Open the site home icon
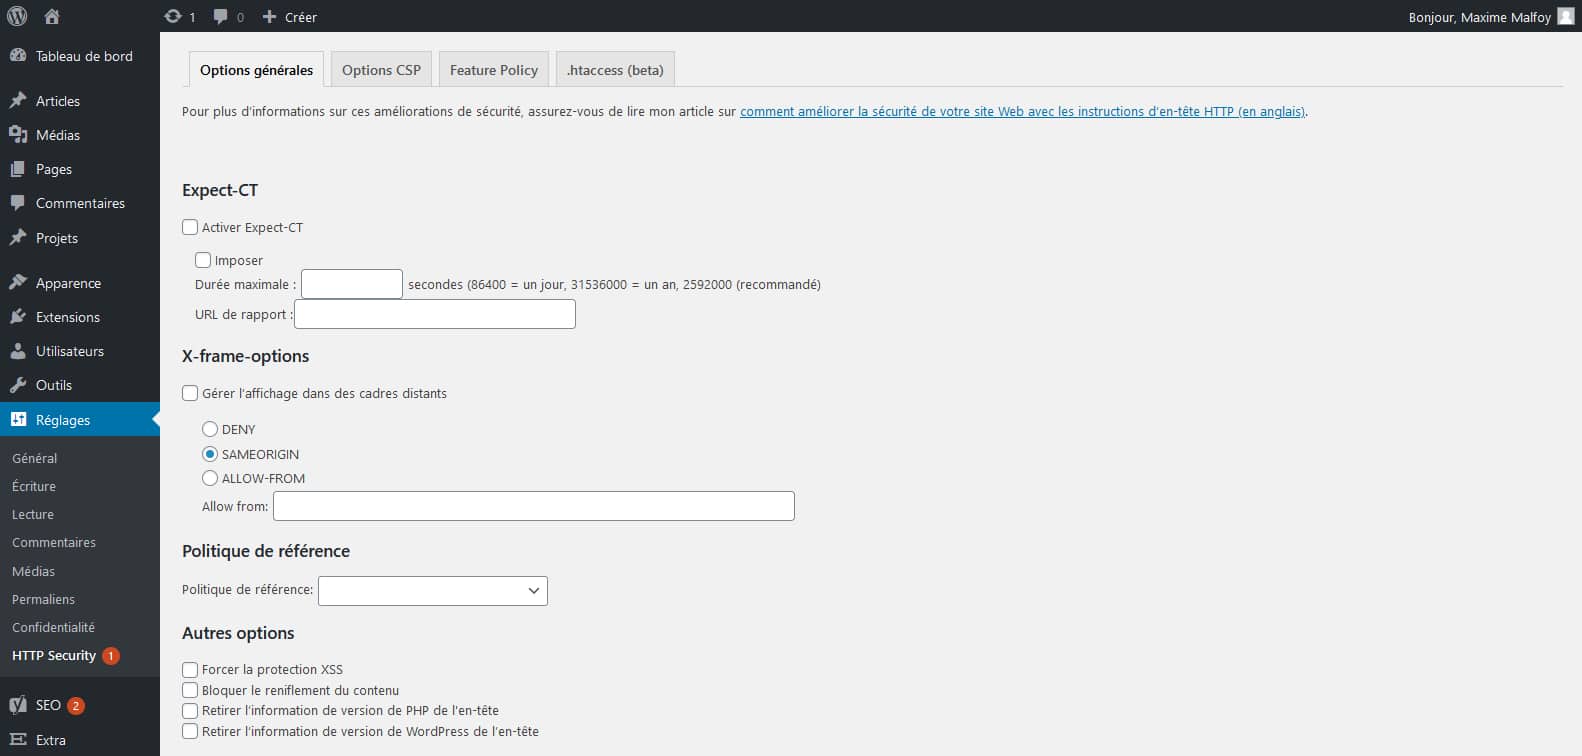 pos(52,16)
